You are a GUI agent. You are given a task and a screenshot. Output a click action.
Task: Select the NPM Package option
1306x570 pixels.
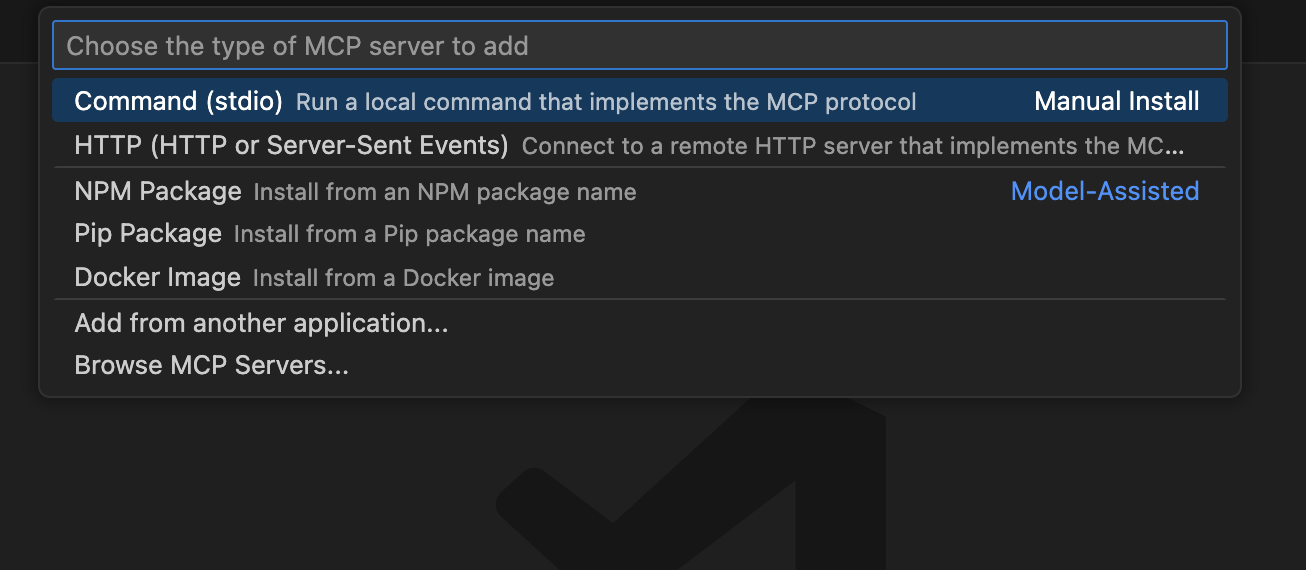pyautogui.click(x=158, y=191)
